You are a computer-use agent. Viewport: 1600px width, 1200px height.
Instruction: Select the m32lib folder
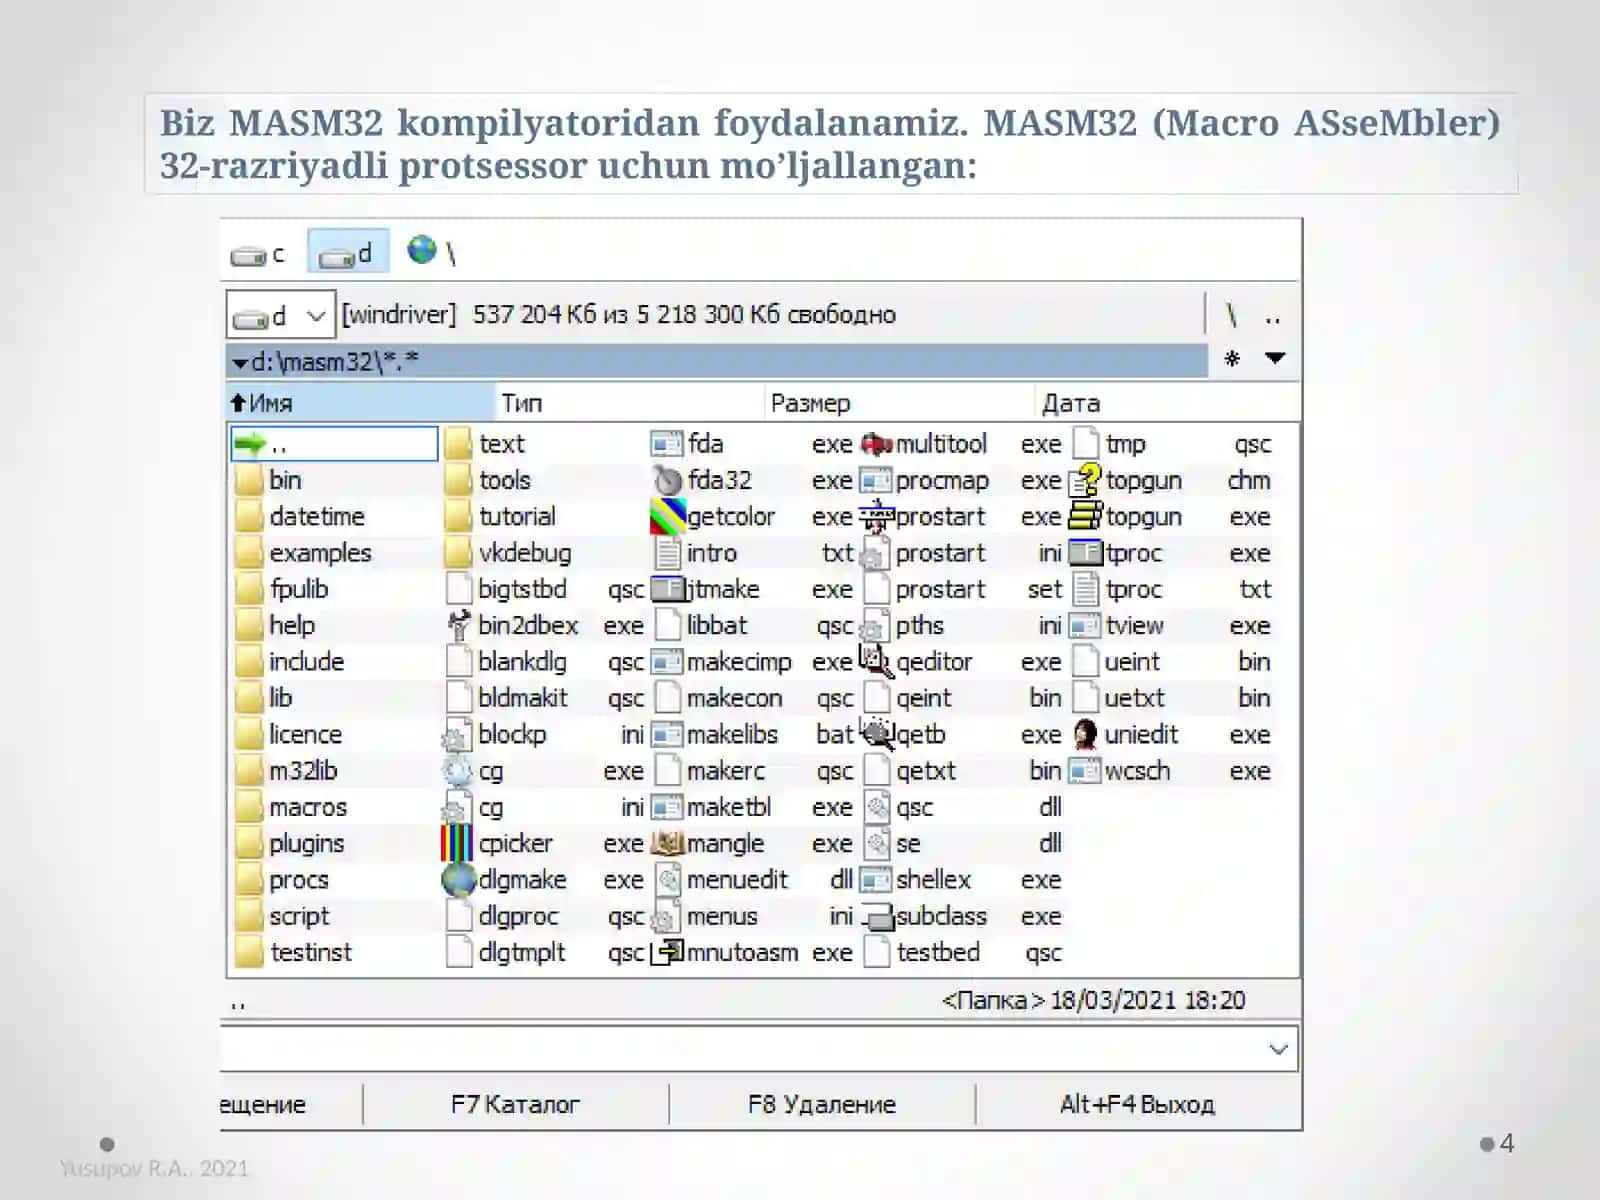coord(287,771)
